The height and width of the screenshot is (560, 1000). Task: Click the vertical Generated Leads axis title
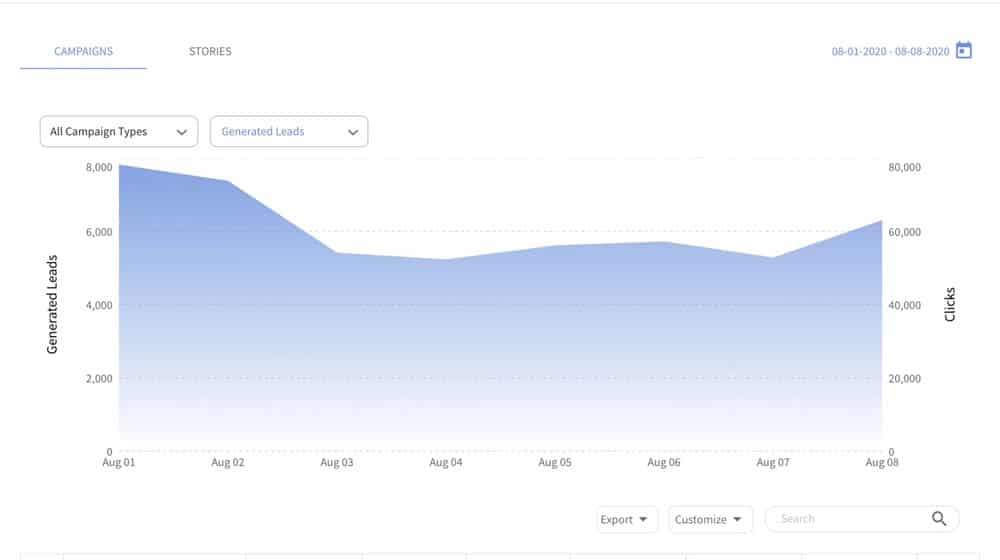(52, 305)
